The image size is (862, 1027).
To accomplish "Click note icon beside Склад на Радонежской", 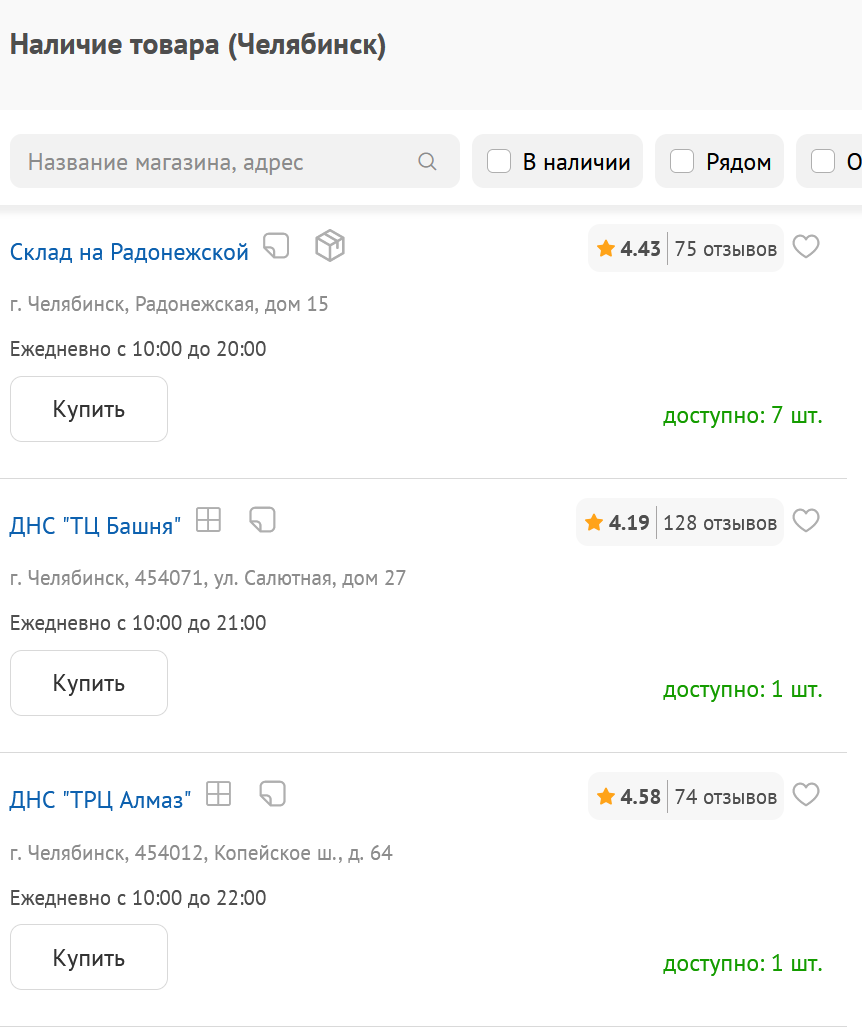I will pyautogui.click(x=276, y=245).
